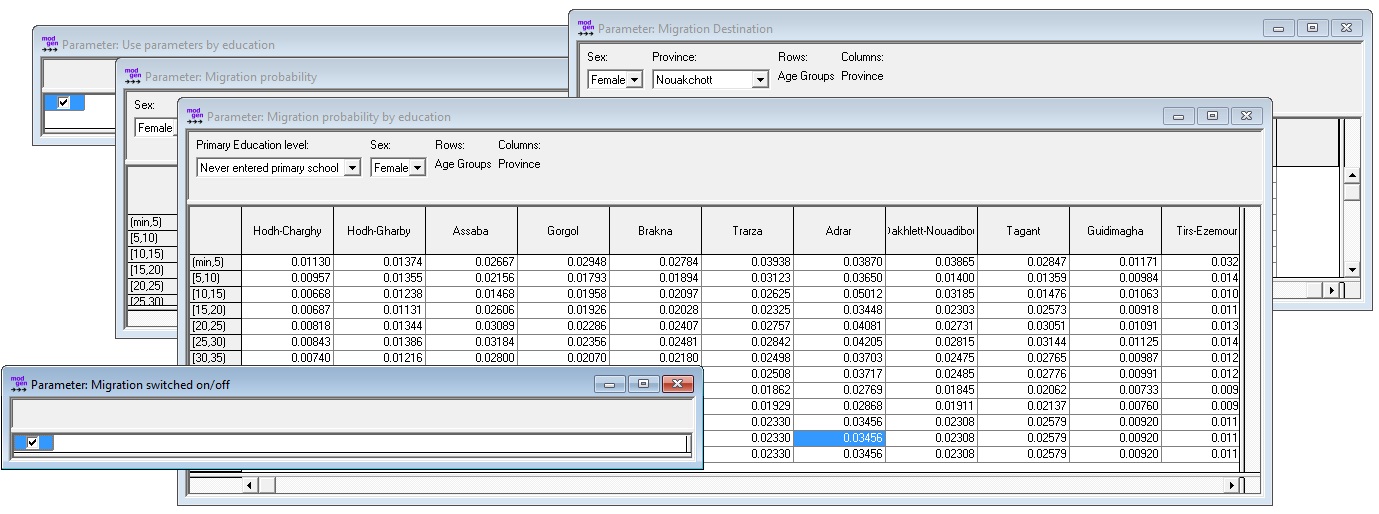
Task: Click Modgen icon of Migration probability by education window
Action: coord(195,116)
